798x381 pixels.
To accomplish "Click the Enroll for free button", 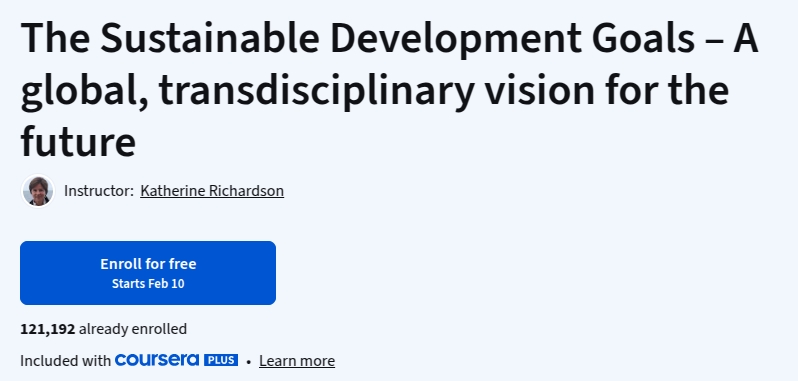I will 148,273.
